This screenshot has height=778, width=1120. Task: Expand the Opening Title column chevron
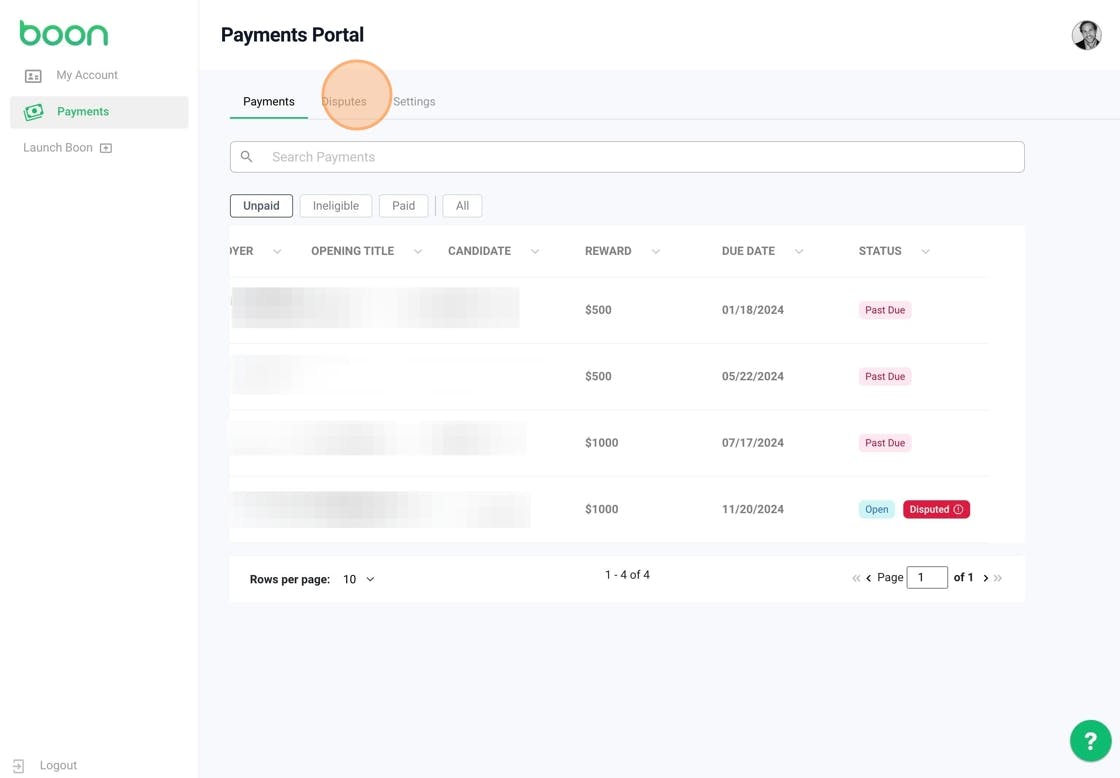click(x=418, y=251)
